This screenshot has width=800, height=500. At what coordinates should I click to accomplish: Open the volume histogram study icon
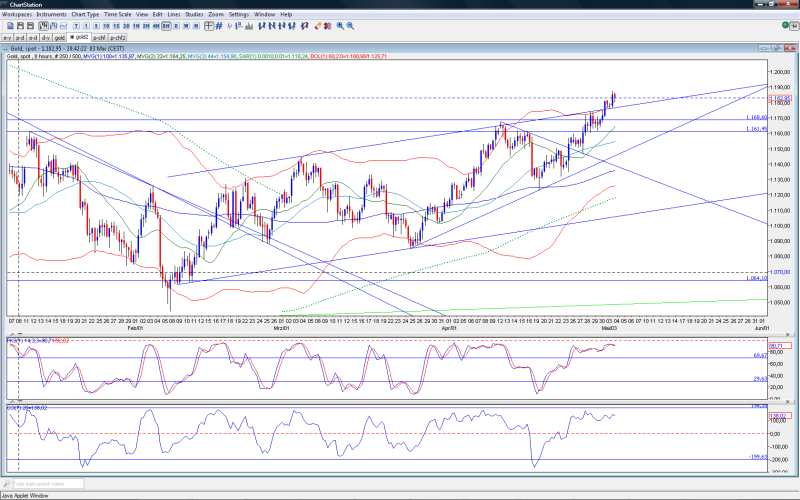coord(249,26)
